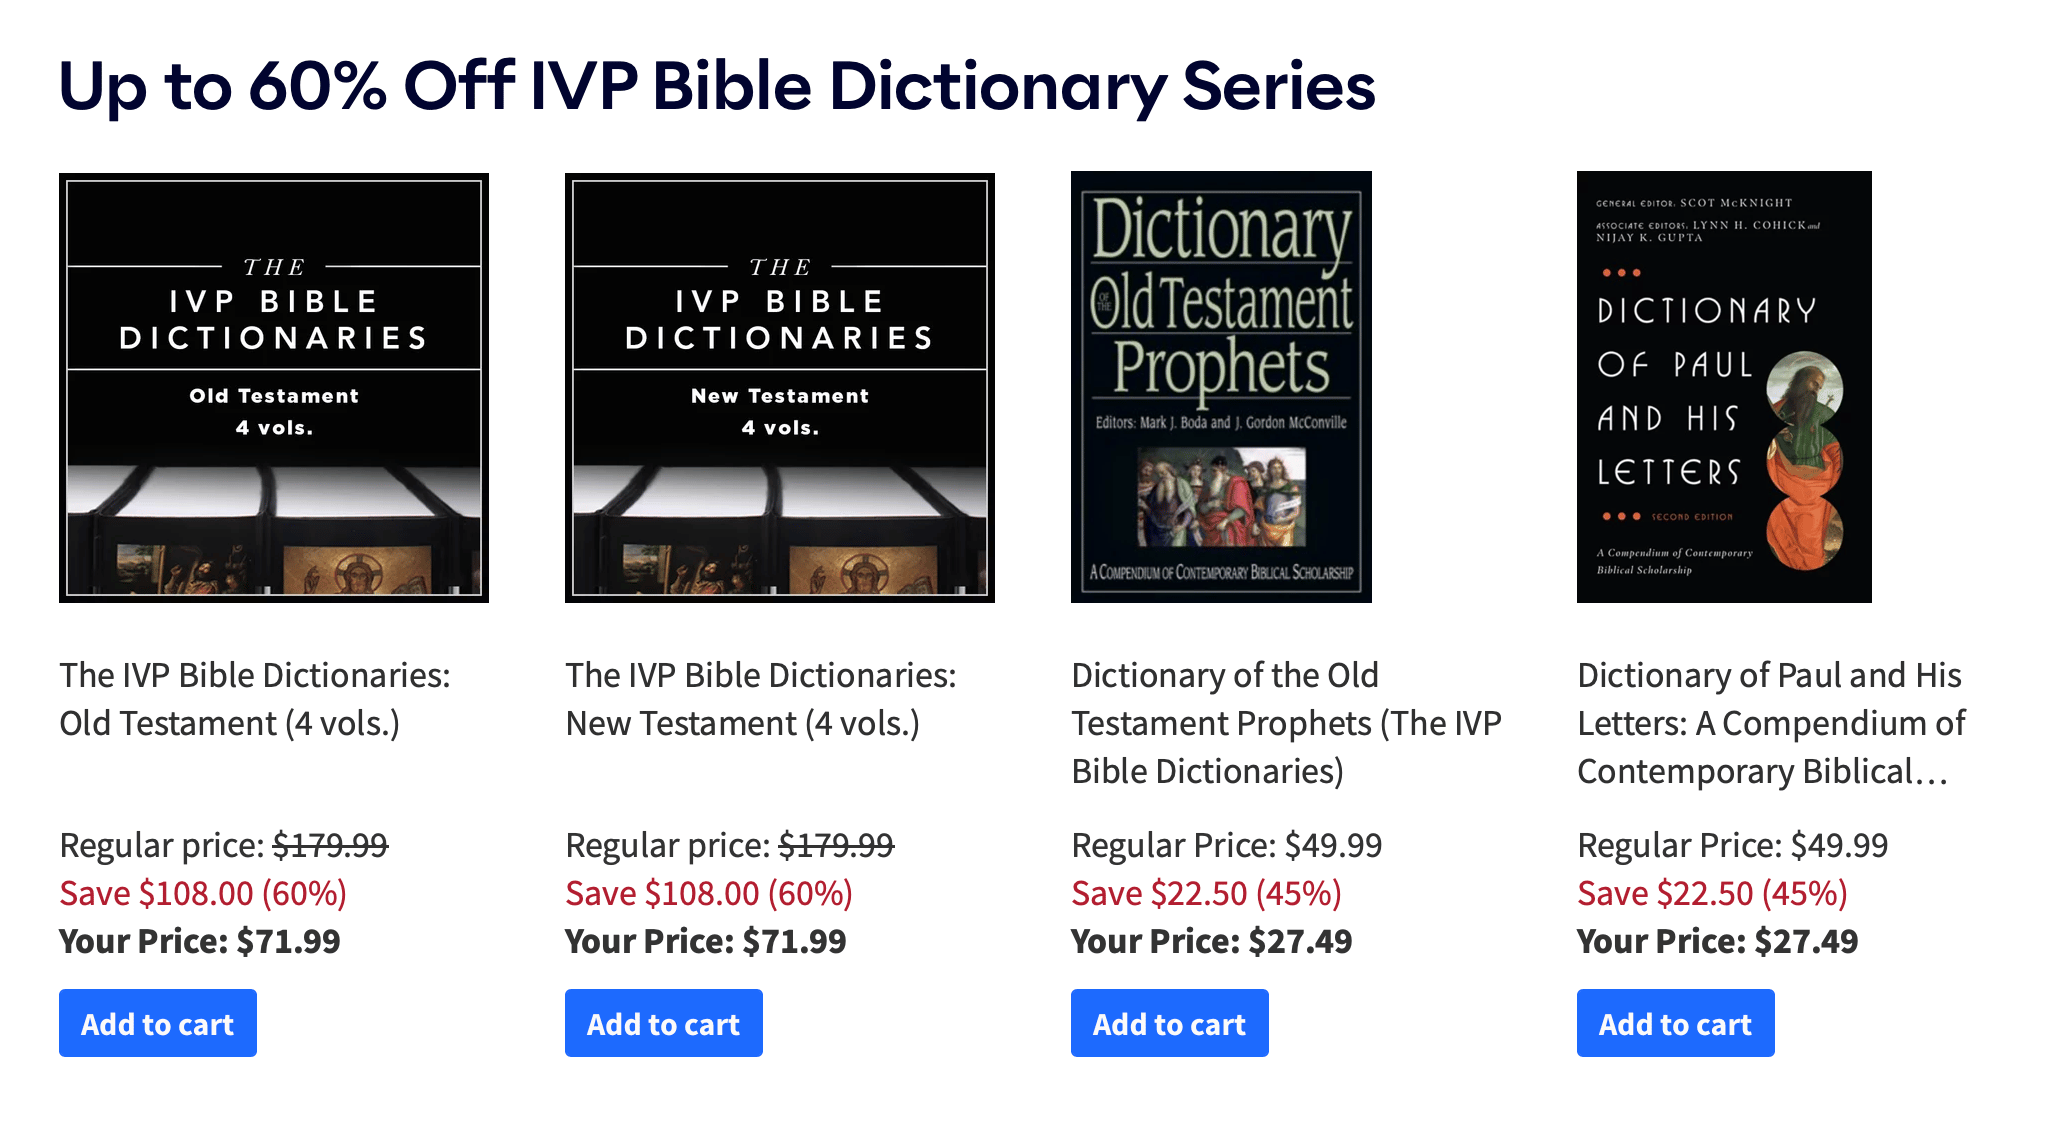Viewport: 2048px width, 1142px height.
Task: Open Dictionary of the Old Testament Prophets title
Action: click(1286, 723)
